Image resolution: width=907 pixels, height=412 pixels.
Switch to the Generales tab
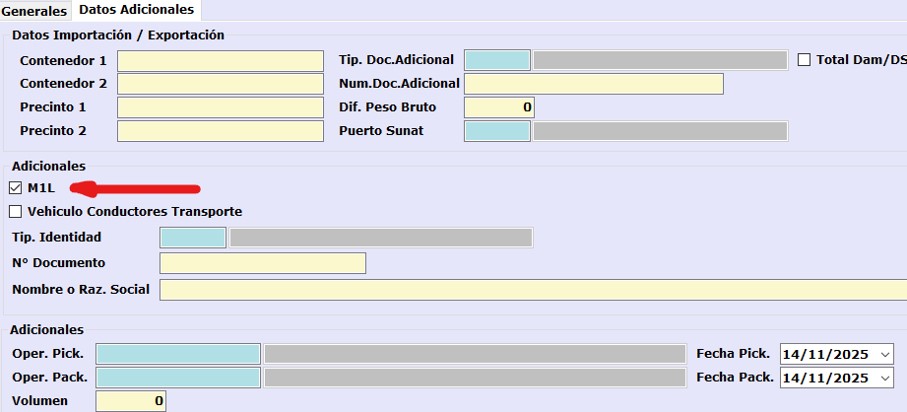pyautogui.click(x=34, y=10)
